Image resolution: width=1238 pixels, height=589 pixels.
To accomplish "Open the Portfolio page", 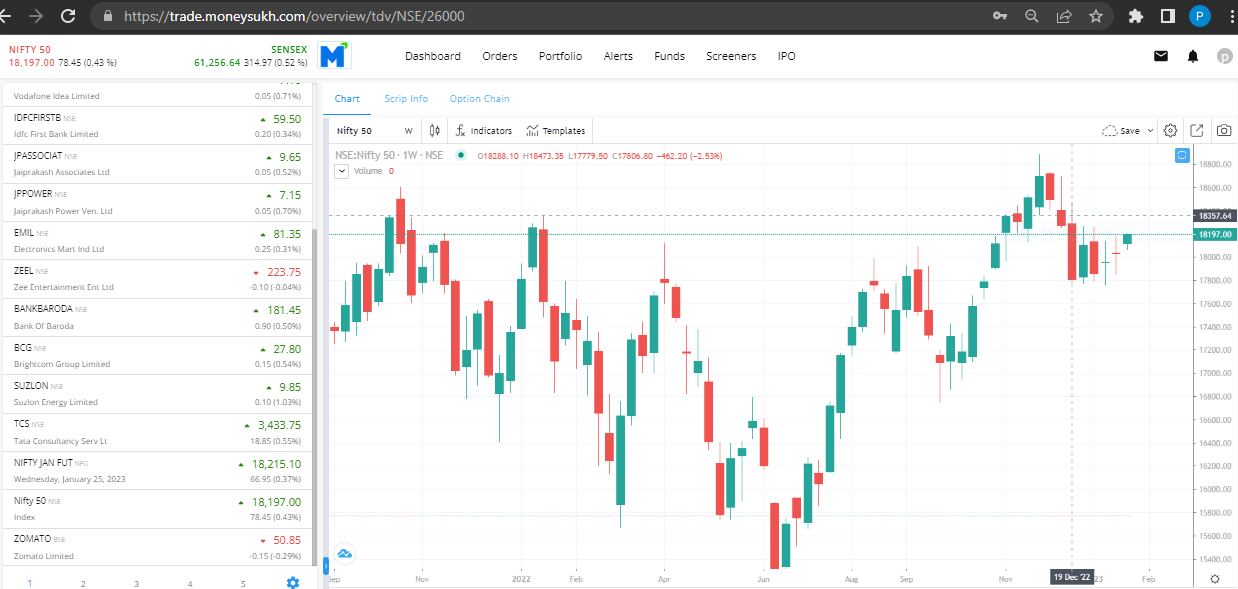I will (560, 56).
